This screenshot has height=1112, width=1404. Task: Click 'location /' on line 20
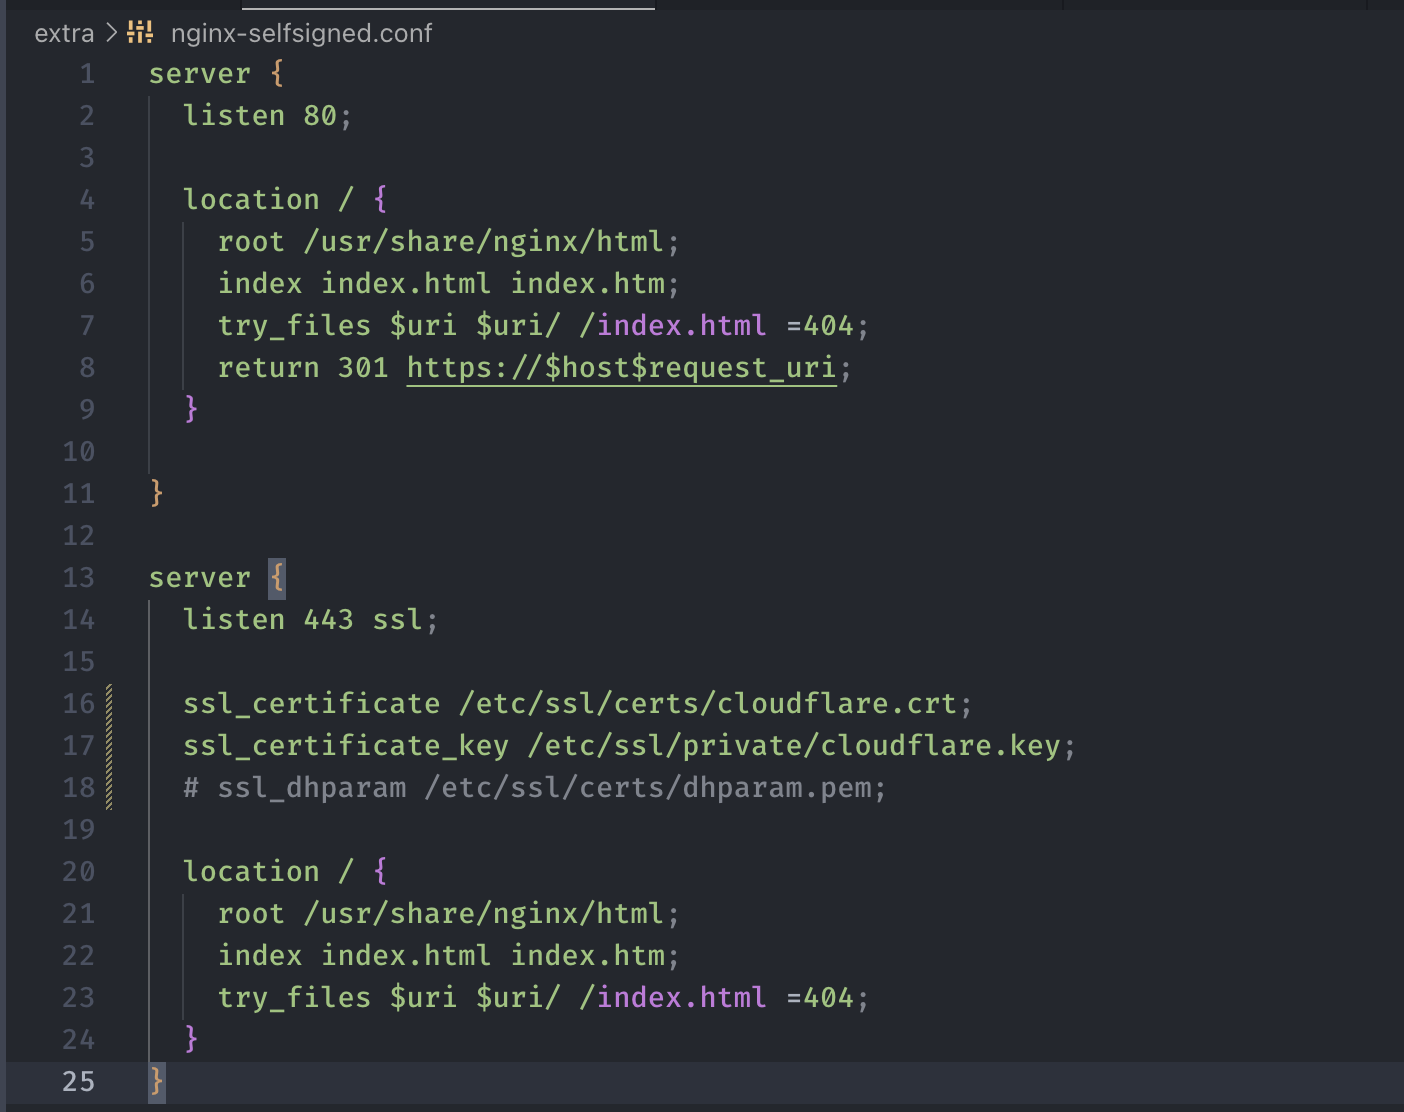tap(268, 872)
